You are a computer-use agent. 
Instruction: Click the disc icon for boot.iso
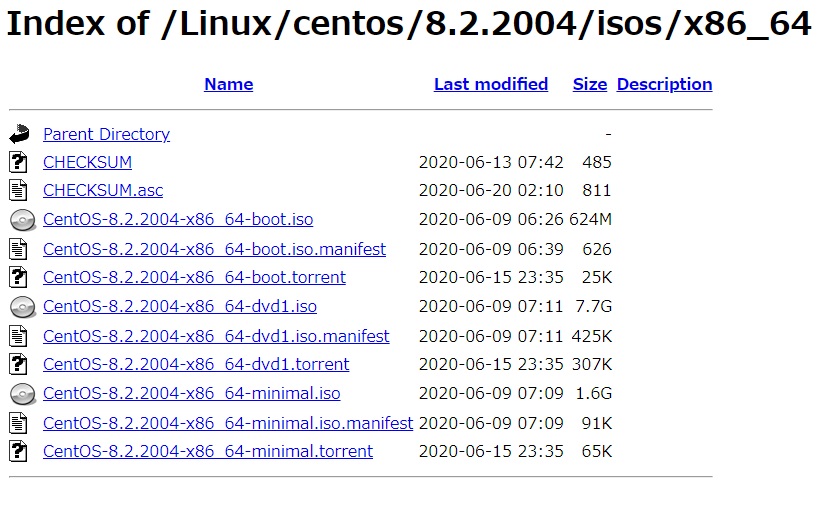coord(23,220)
